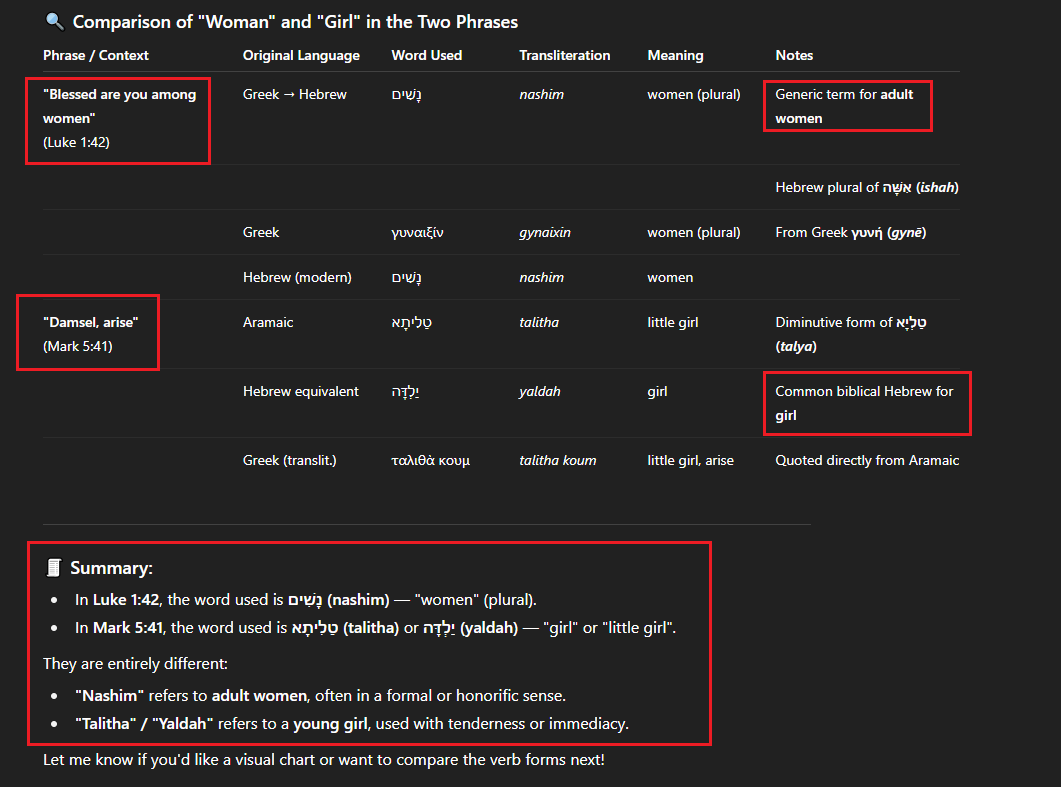Click the Hebrew (modern) cell
1061x787 pixels.
[x=297, y=277]
